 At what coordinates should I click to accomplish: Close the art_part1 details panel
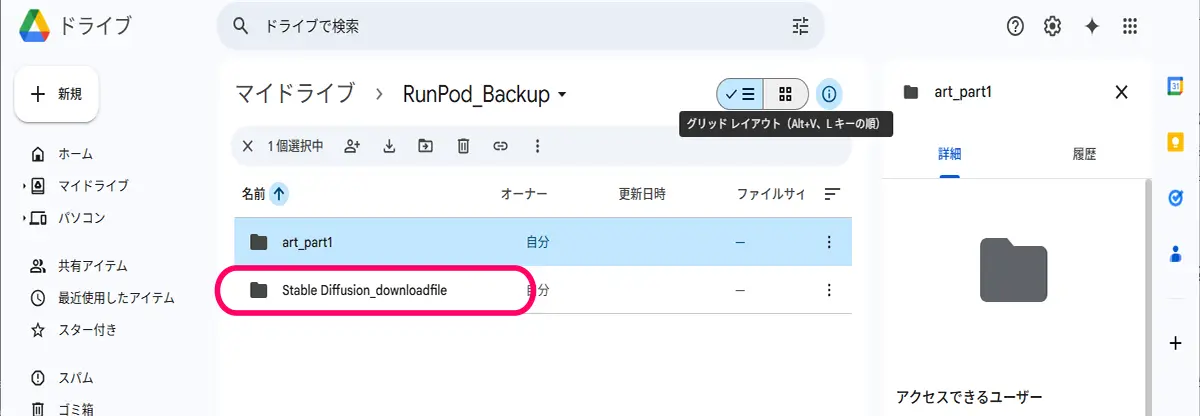(x=1121, y=92)
